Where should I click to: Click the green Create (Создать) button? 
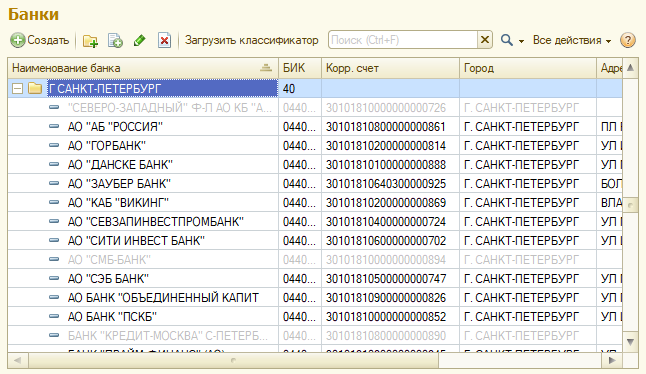[x=40, y=40]
